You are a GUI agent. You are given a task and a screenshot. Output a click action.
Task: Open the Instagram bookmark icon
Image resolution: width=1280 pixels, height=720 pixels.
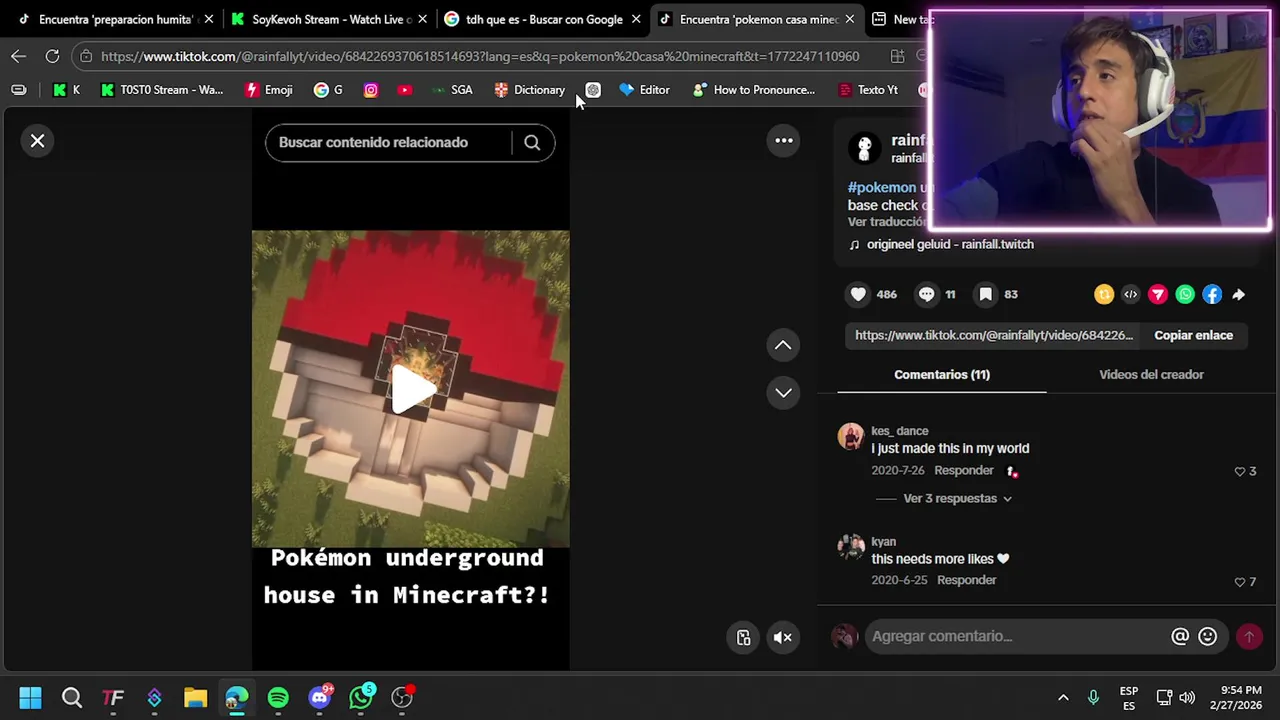click(371, 90)
